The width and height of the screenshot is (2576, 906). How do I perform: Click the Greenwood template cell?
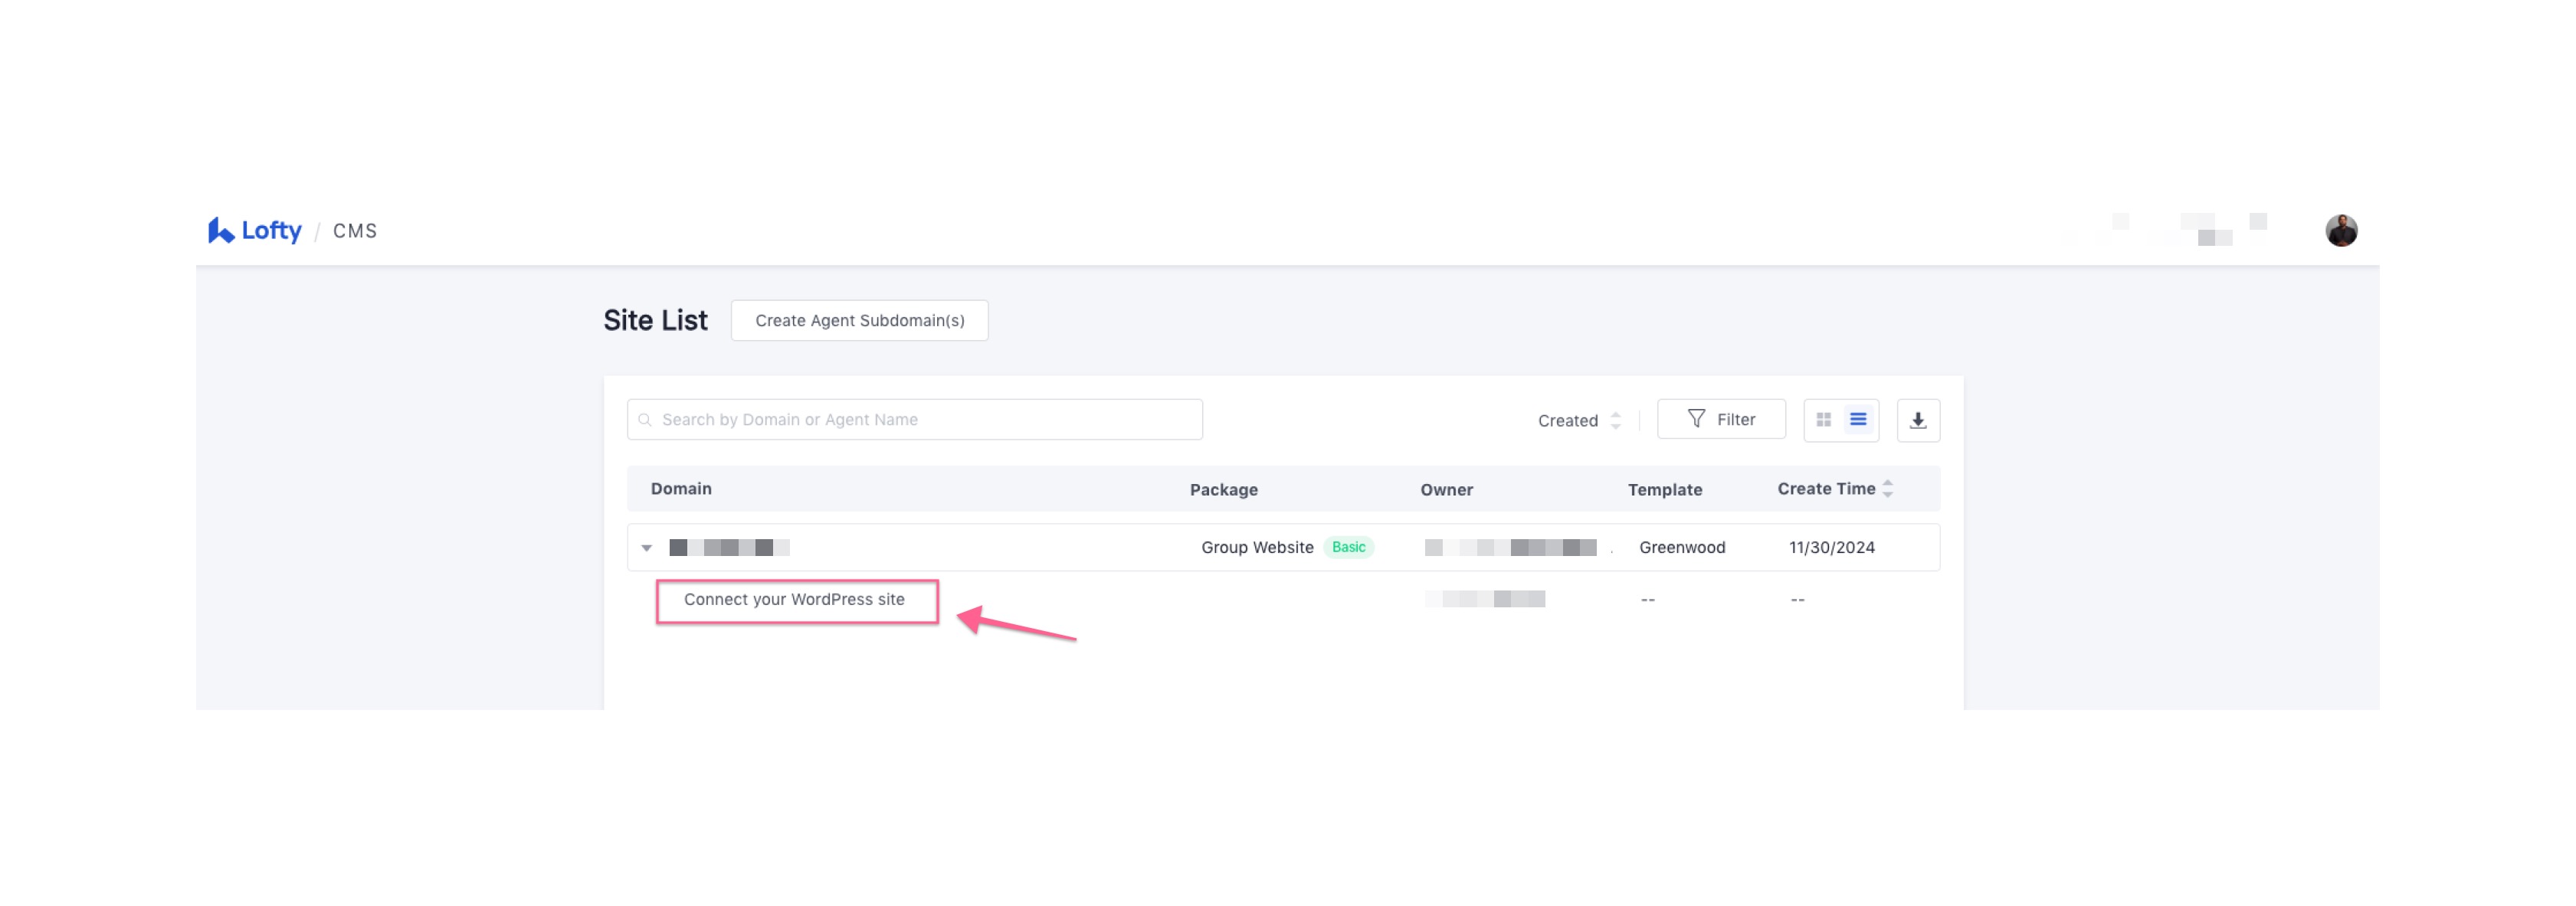[x=1681, y=548]
